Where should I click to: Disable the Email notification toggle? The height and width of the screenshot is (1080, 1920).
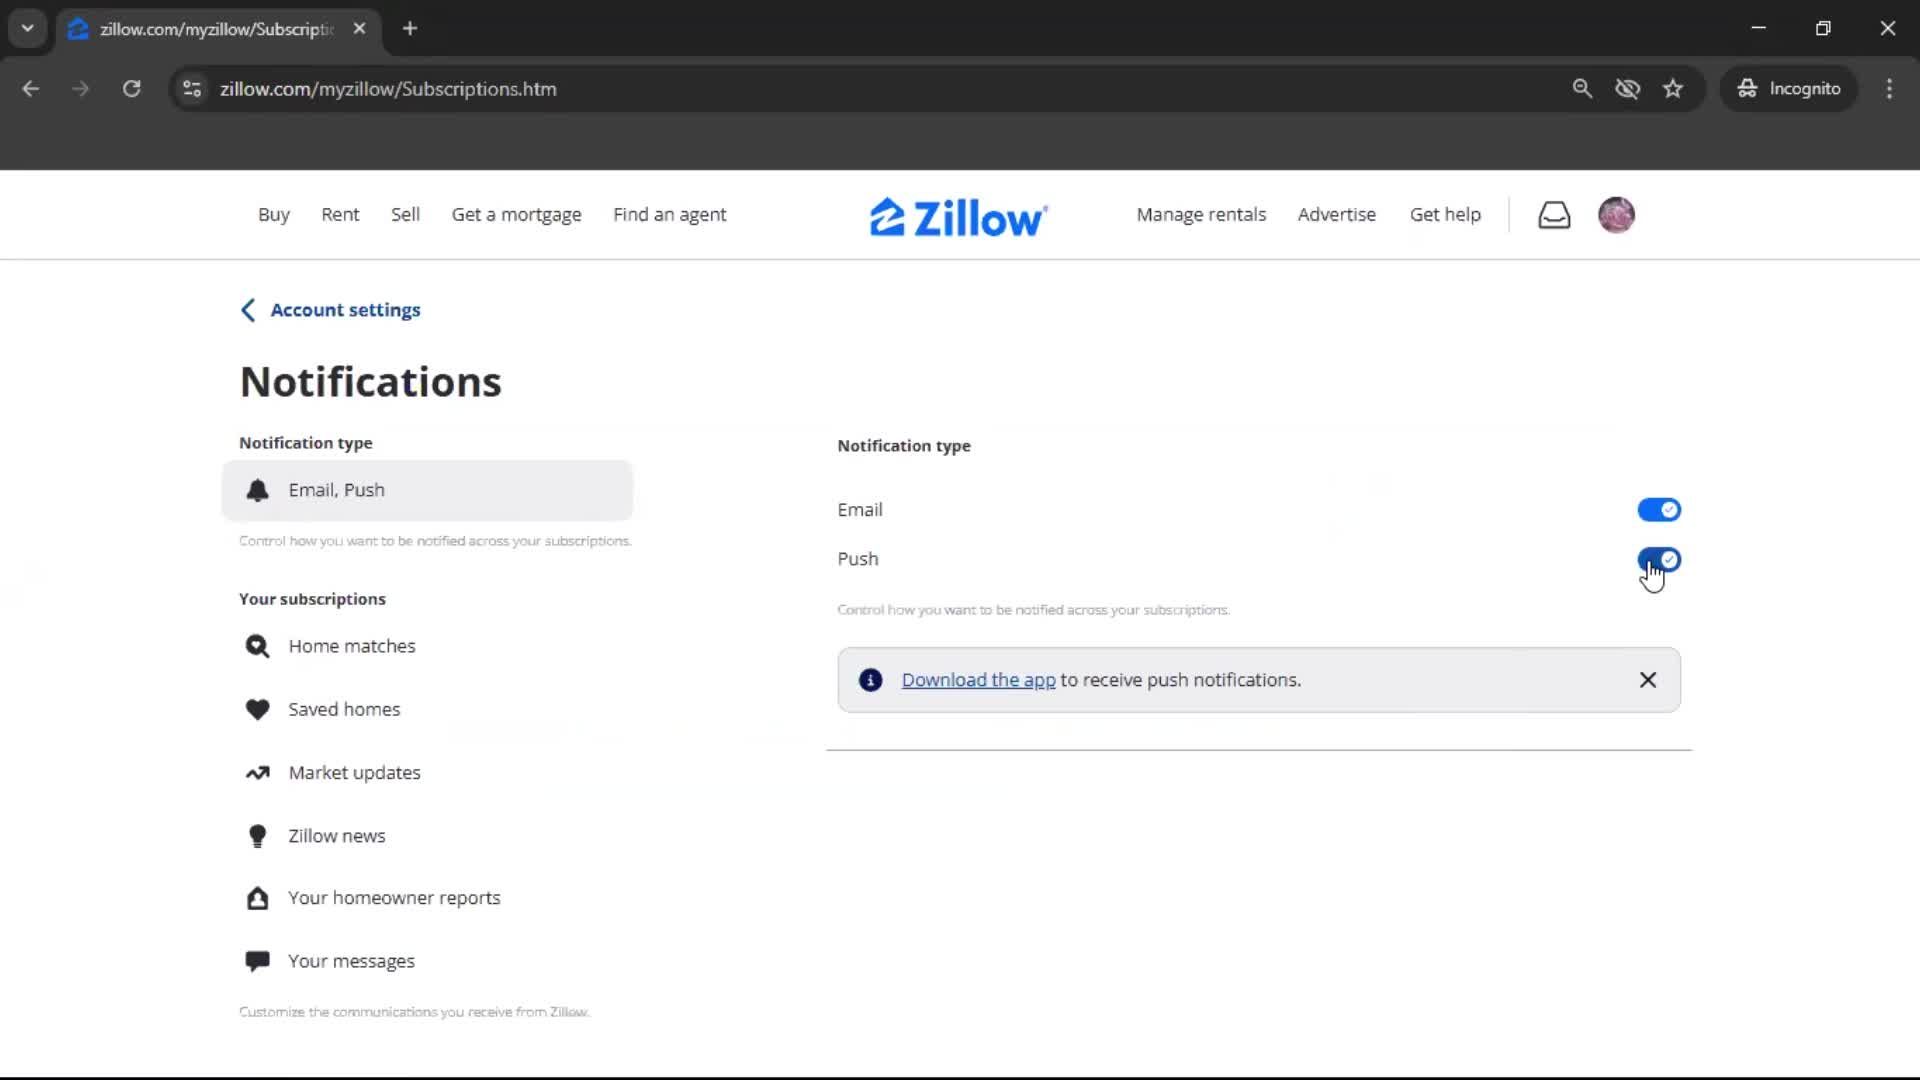(x=1658, y=510)
